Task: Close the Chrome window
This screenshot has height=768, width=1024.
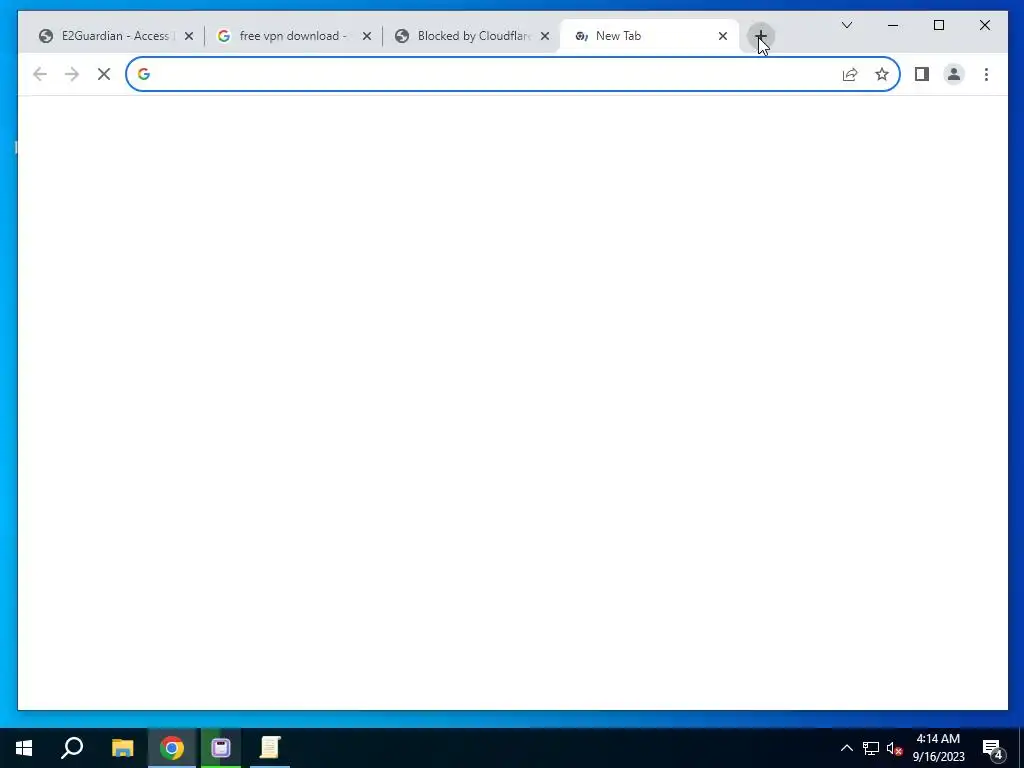Action: tap(985, 25)
